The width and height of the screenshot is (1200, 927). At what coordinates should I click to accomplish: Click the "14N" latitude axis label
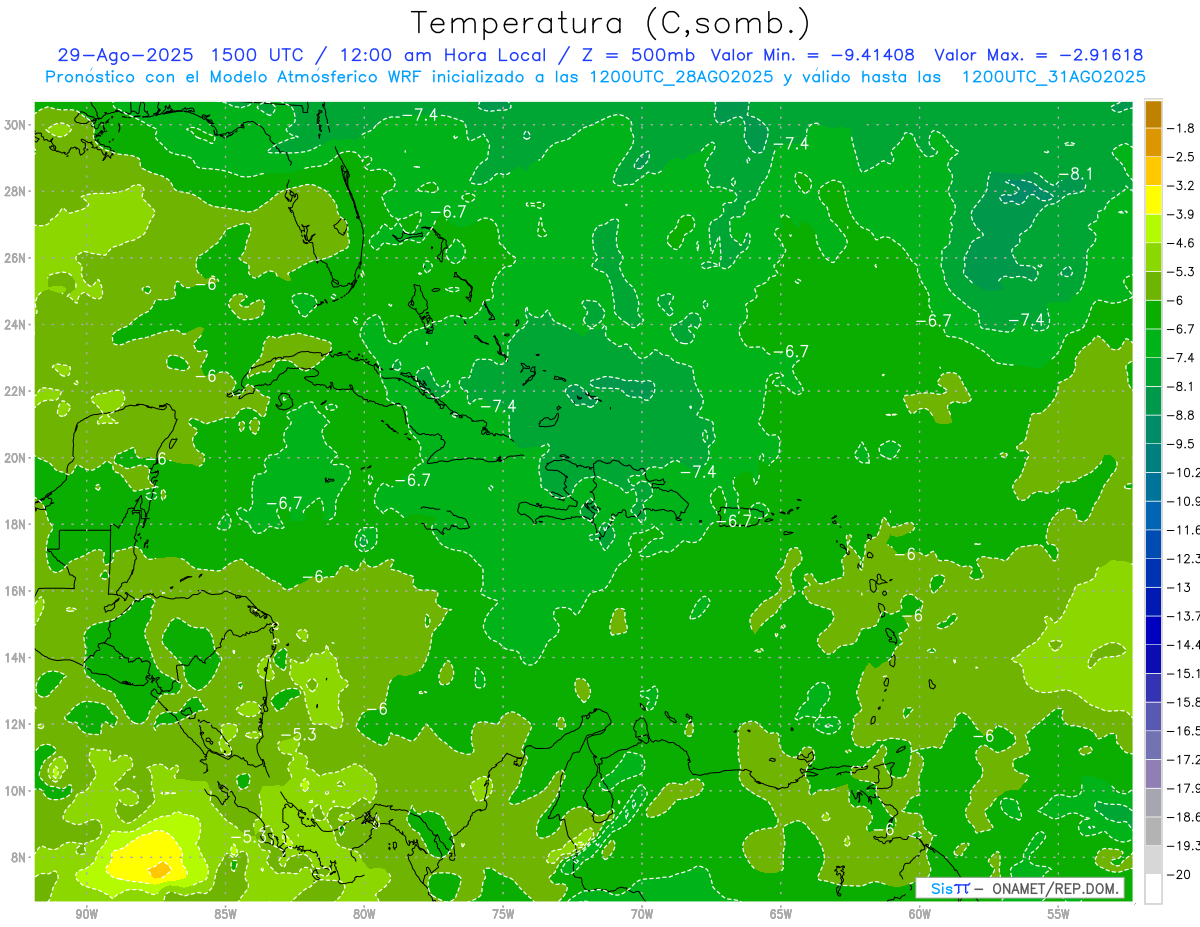(x=15, y=657)
